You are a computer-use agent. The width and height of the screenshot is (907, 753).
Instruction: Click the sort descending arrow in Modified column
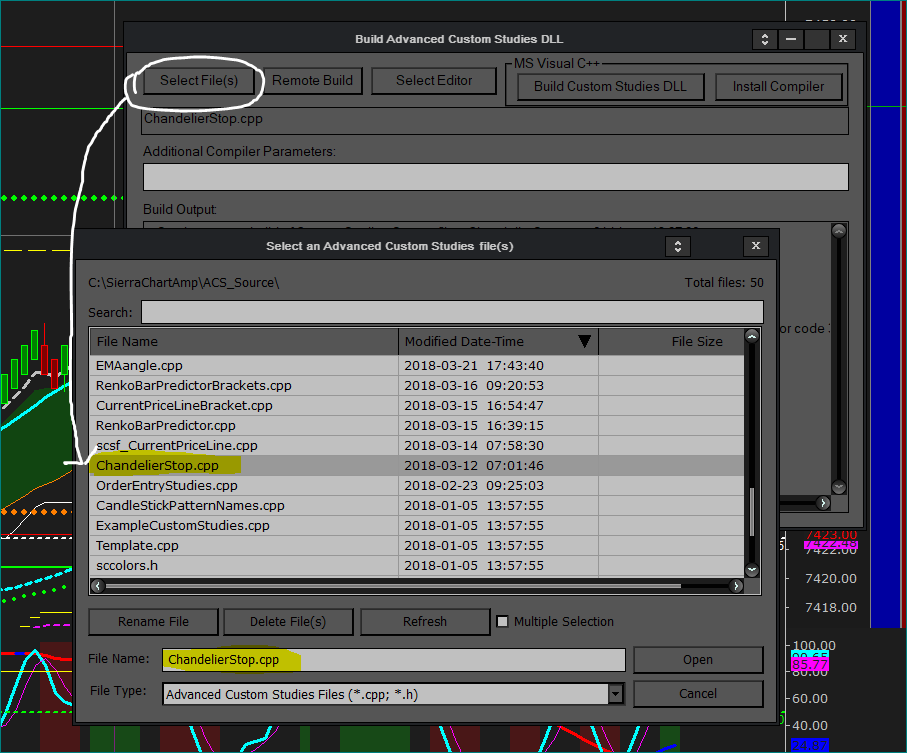(x=584, y=341)
